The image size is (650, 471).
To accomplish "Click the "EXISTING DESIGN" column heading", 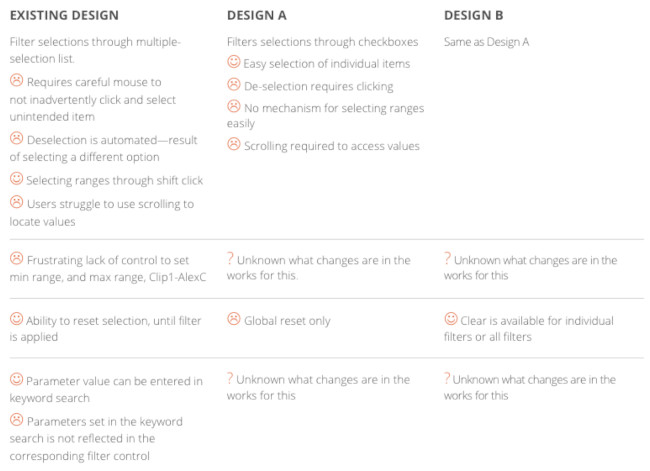I will coord(64,16).
